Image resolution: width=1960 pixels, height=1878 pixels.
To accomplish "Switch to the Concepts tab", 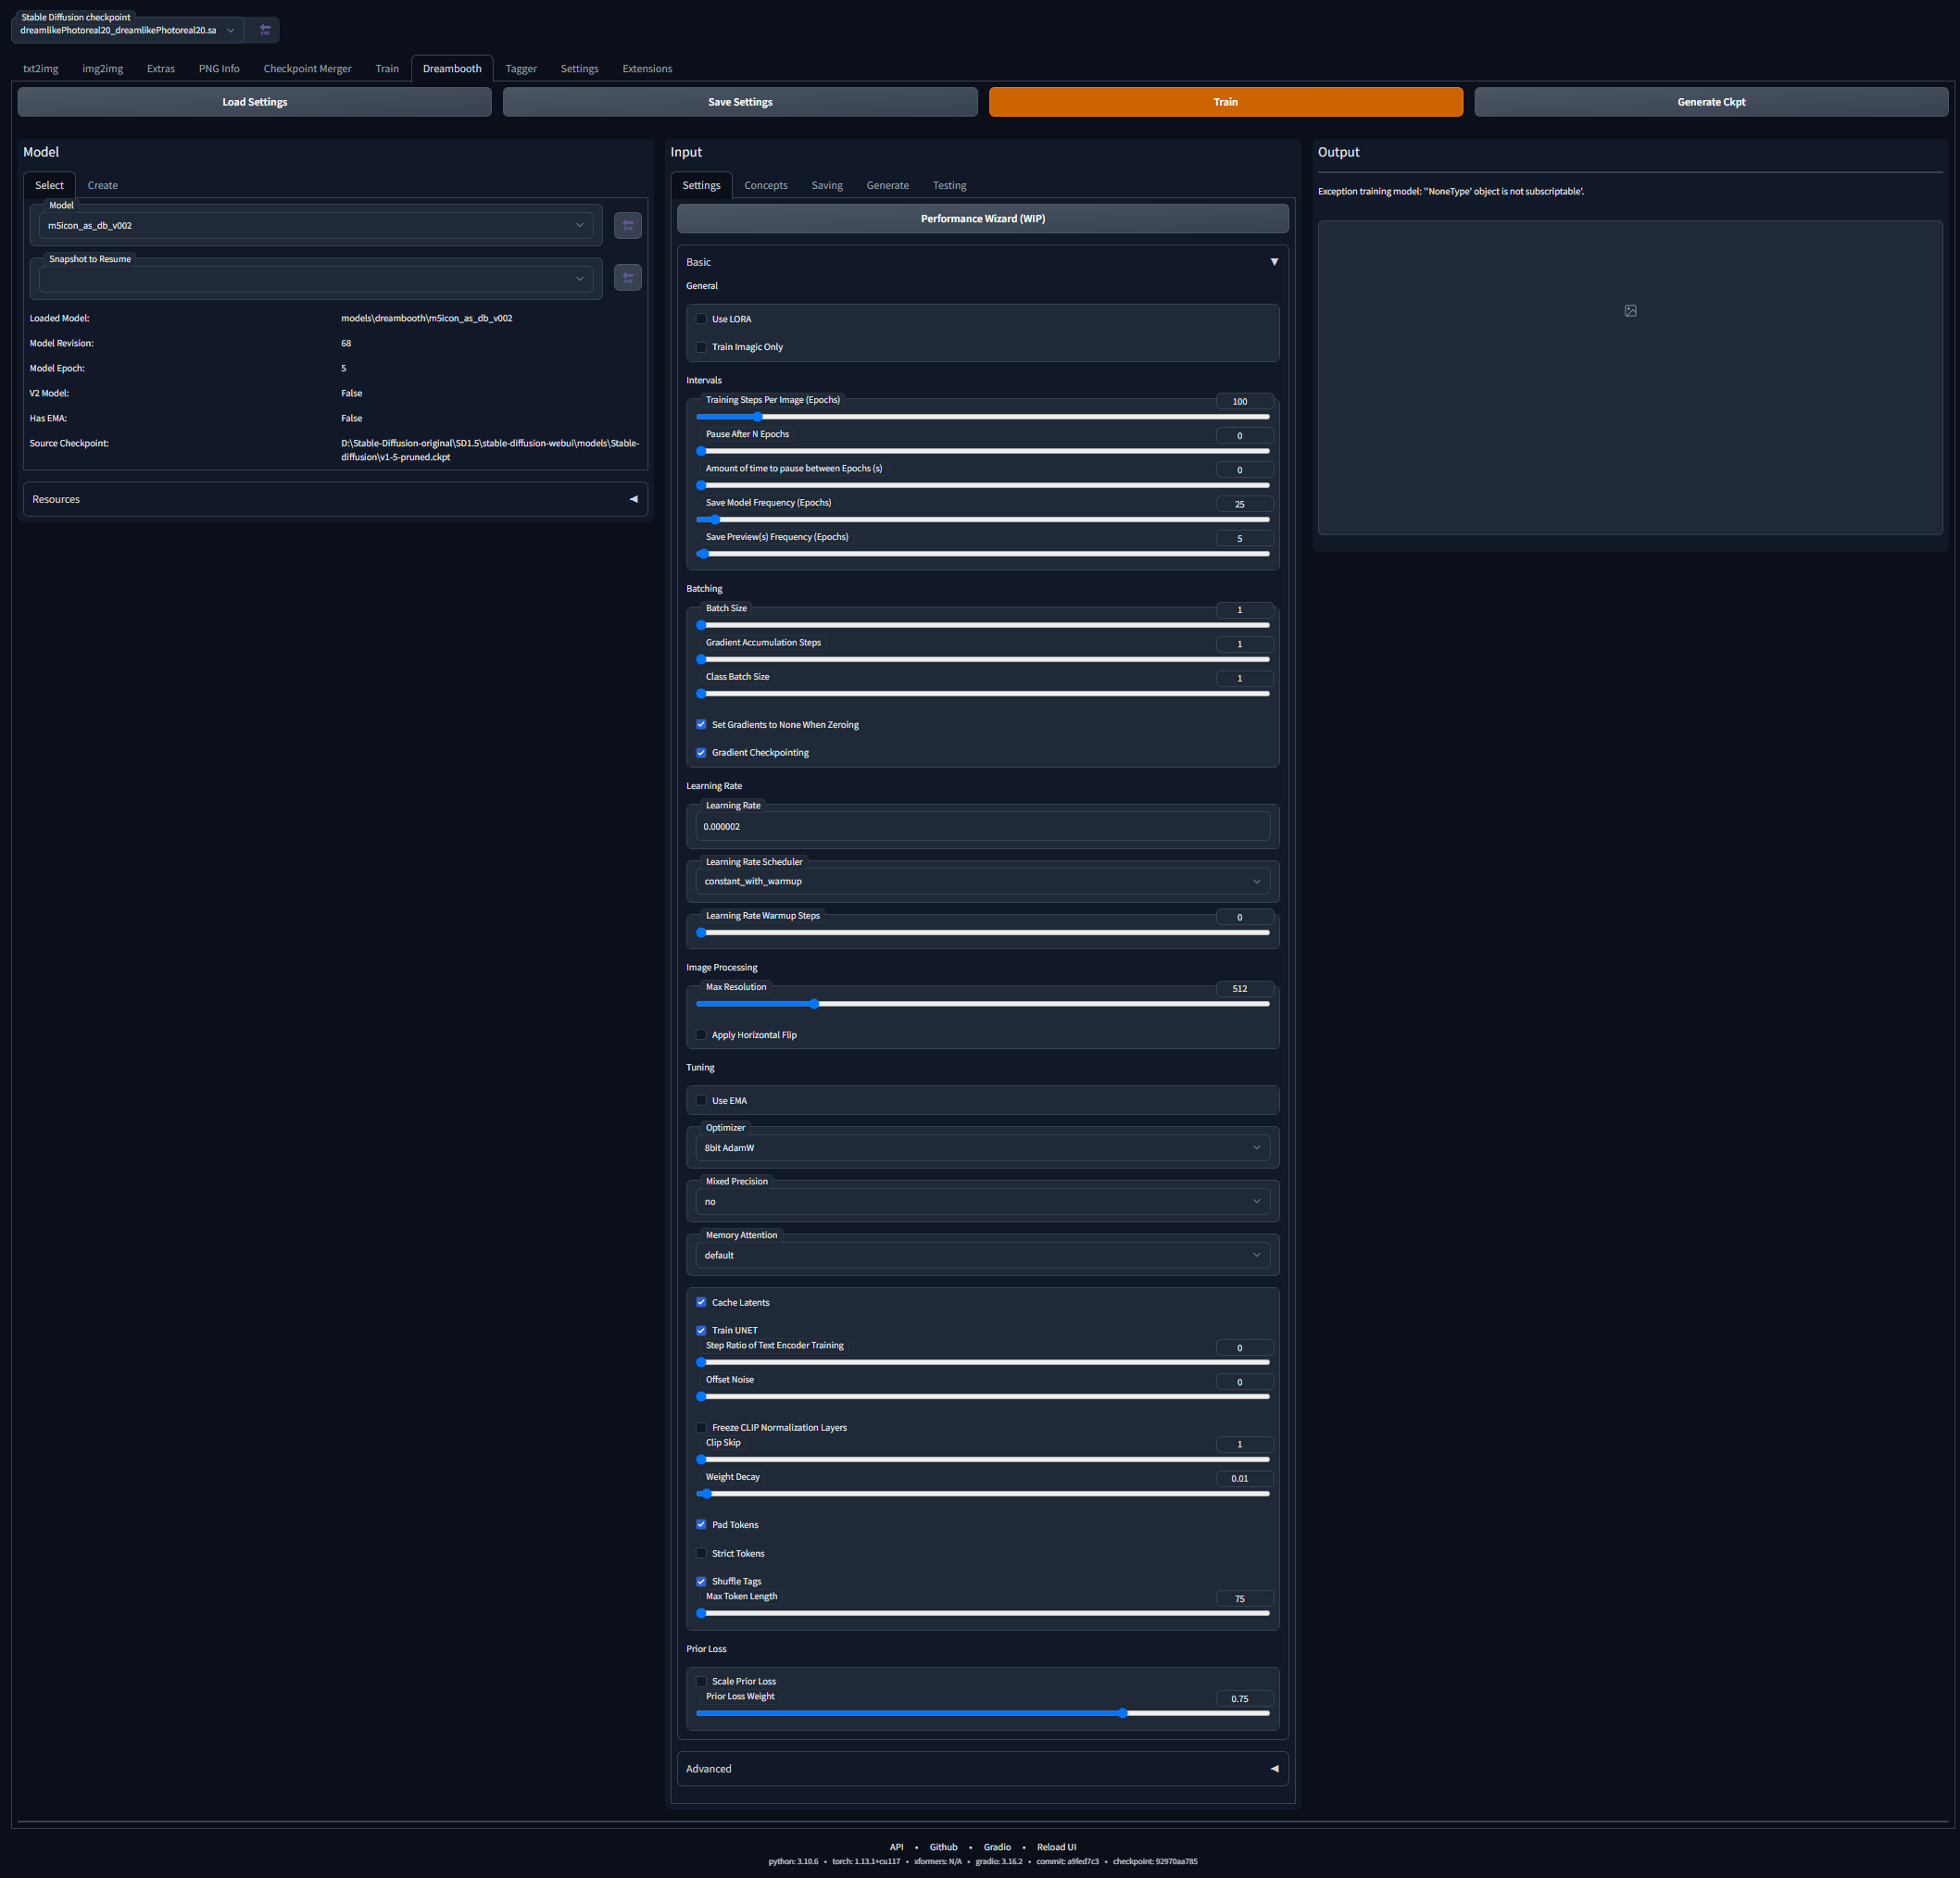I will tap(765, 186).
